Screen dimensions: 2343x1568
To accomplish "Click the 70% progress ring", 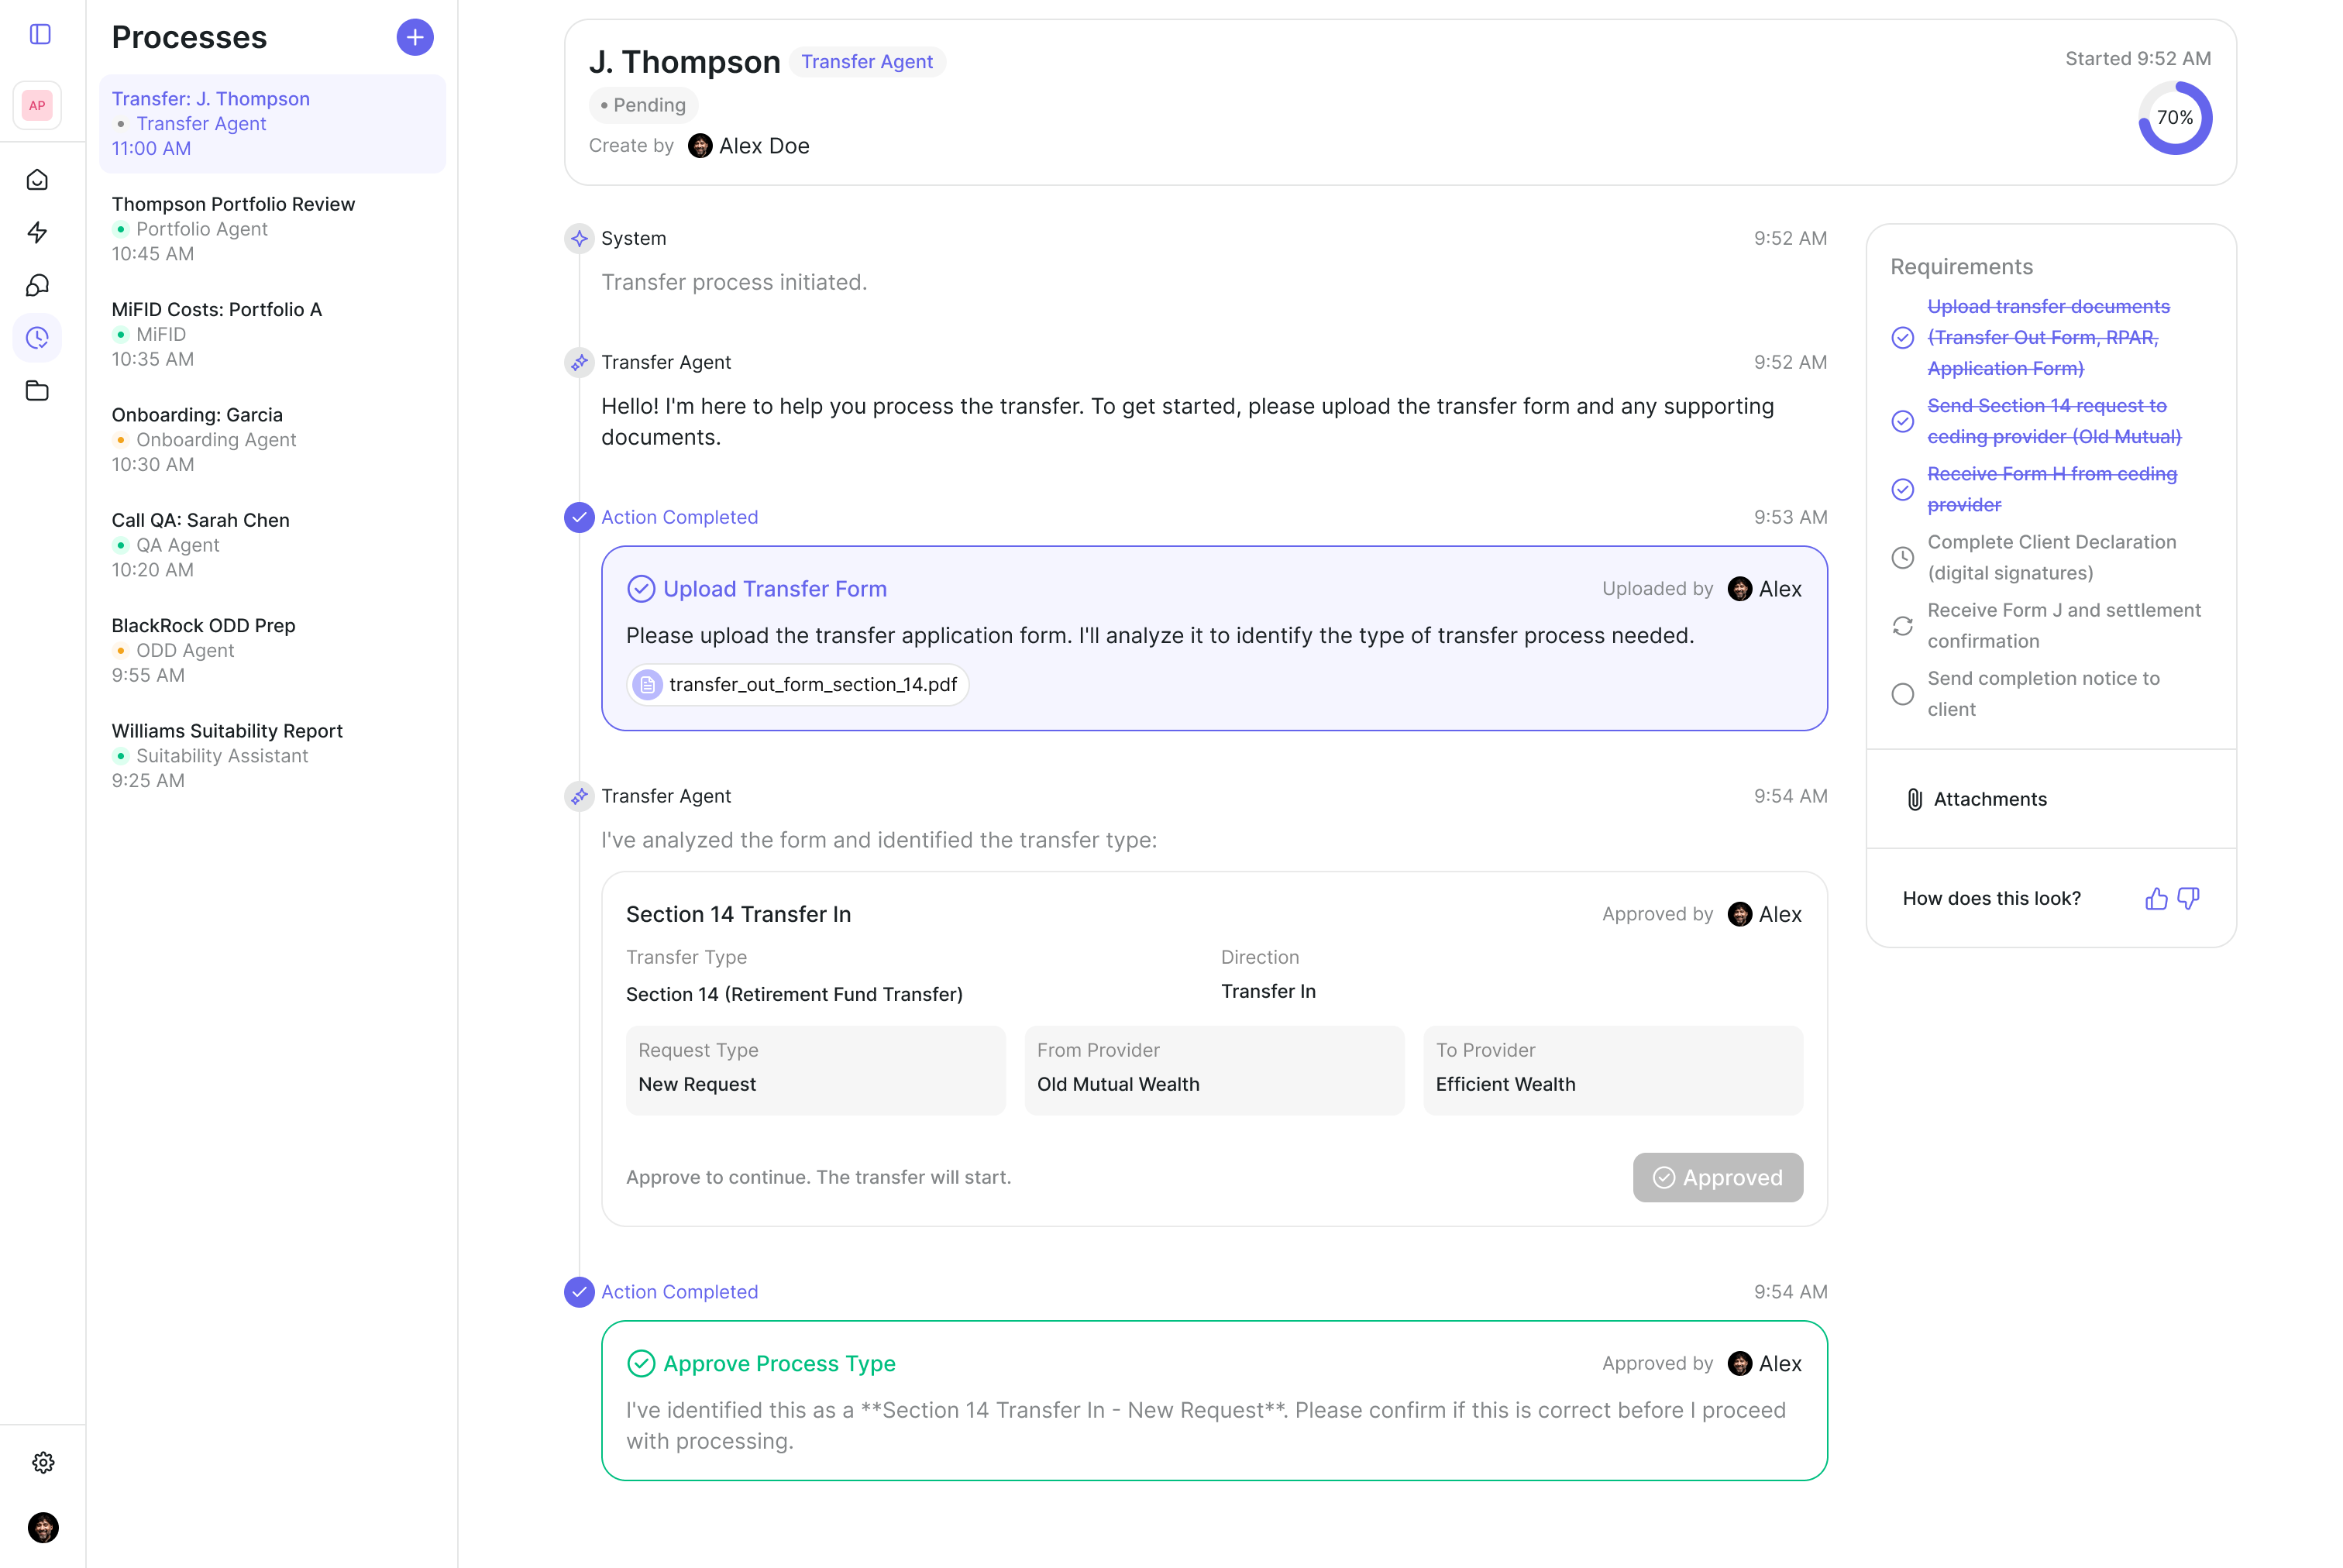I will click(2174, 118).
